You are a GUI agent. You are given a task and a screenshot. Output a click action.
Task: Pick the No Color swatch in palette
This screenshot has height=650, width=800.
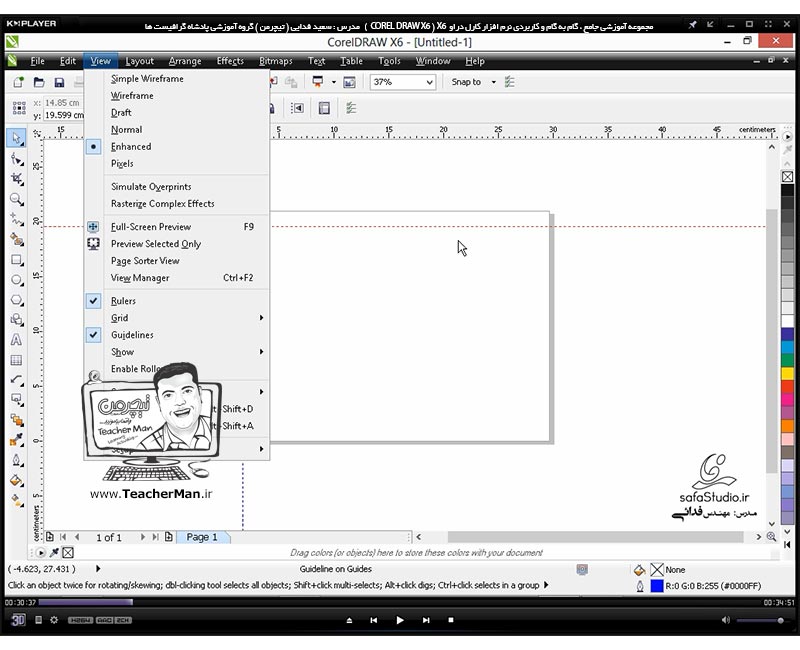pos(787,177)
